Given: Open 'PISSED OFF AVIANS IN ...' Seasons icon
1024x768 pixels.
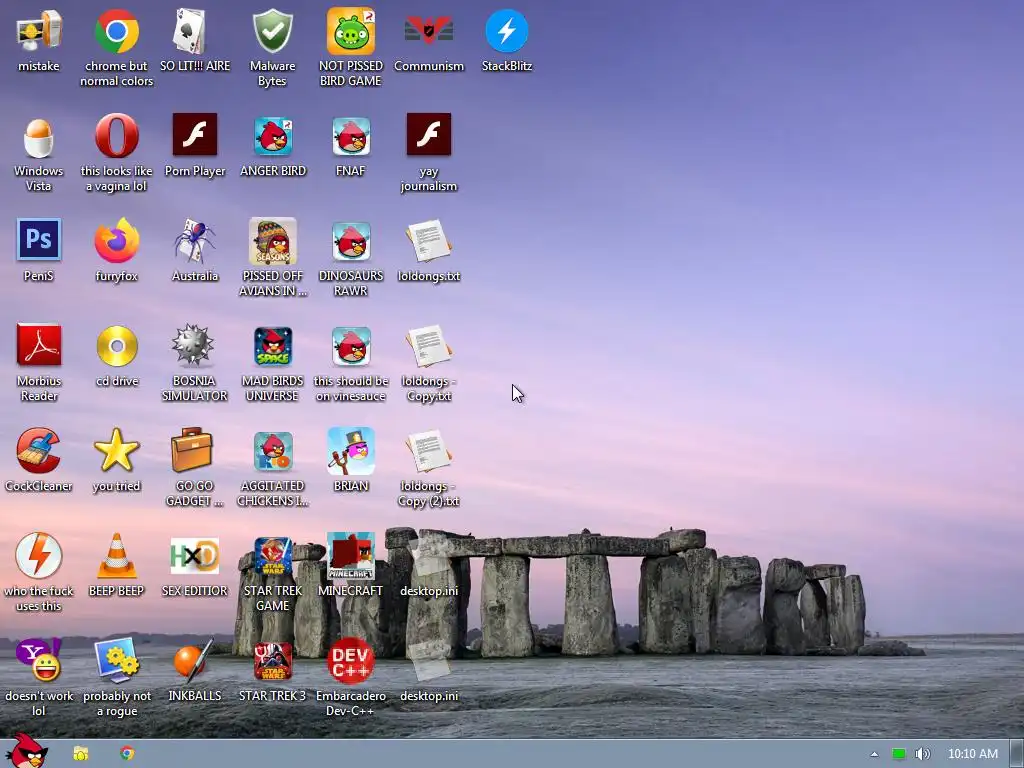Looking at the screenshot, I should coord(272,259).
